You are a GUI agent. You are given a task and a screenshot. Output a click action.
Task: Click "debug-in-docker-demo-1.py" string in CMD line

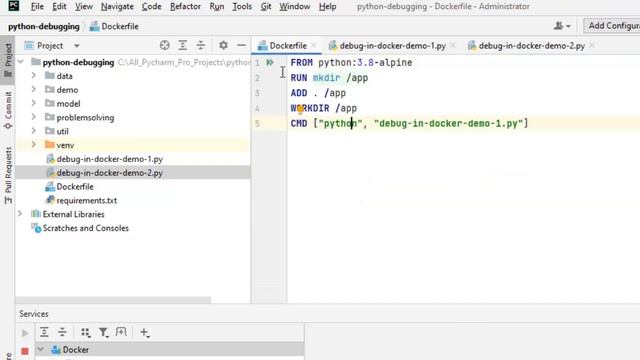tap(449, 123)
